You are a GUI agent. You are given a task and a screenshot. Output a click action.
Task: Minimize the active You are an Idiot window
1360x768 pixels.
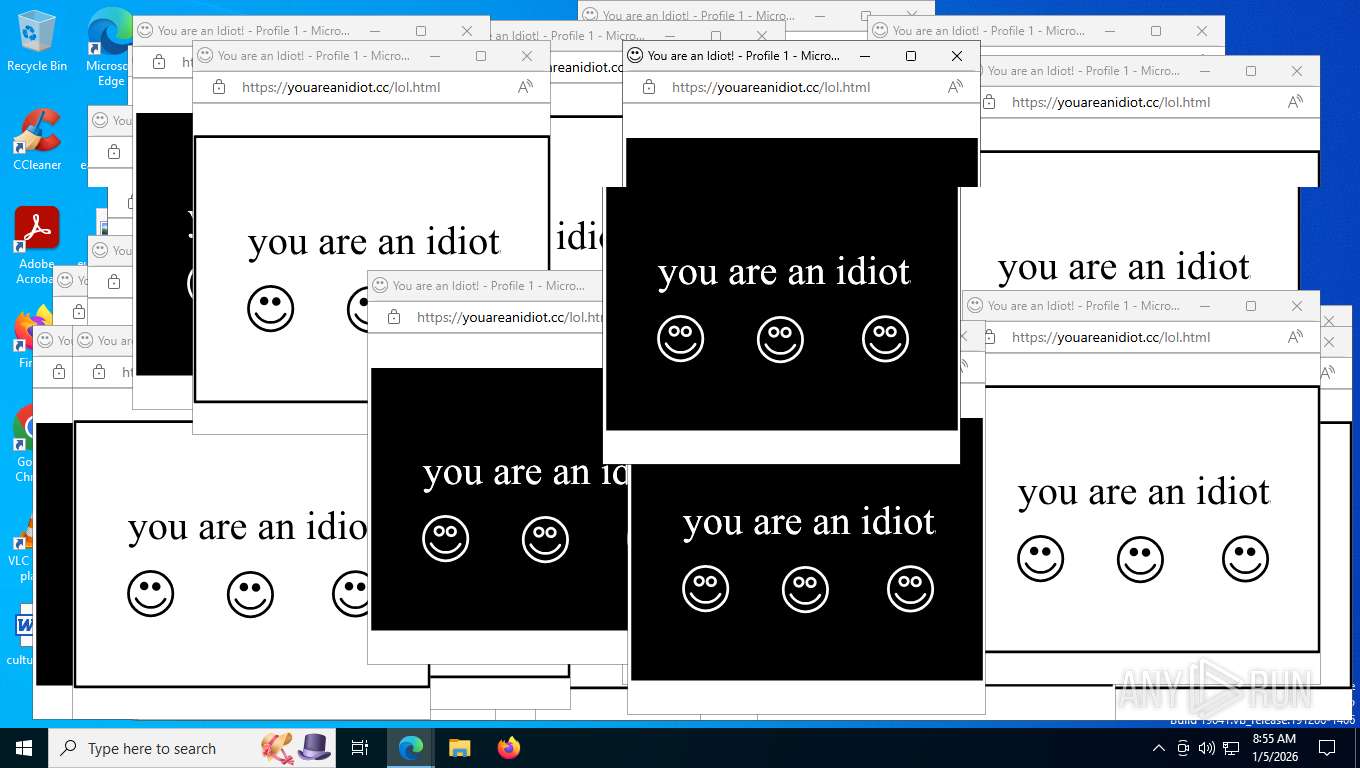click(x=865, y=56)
